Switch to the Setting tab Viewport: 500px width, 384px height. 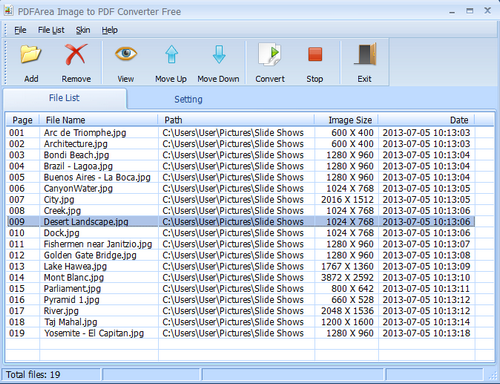point(188,99)
